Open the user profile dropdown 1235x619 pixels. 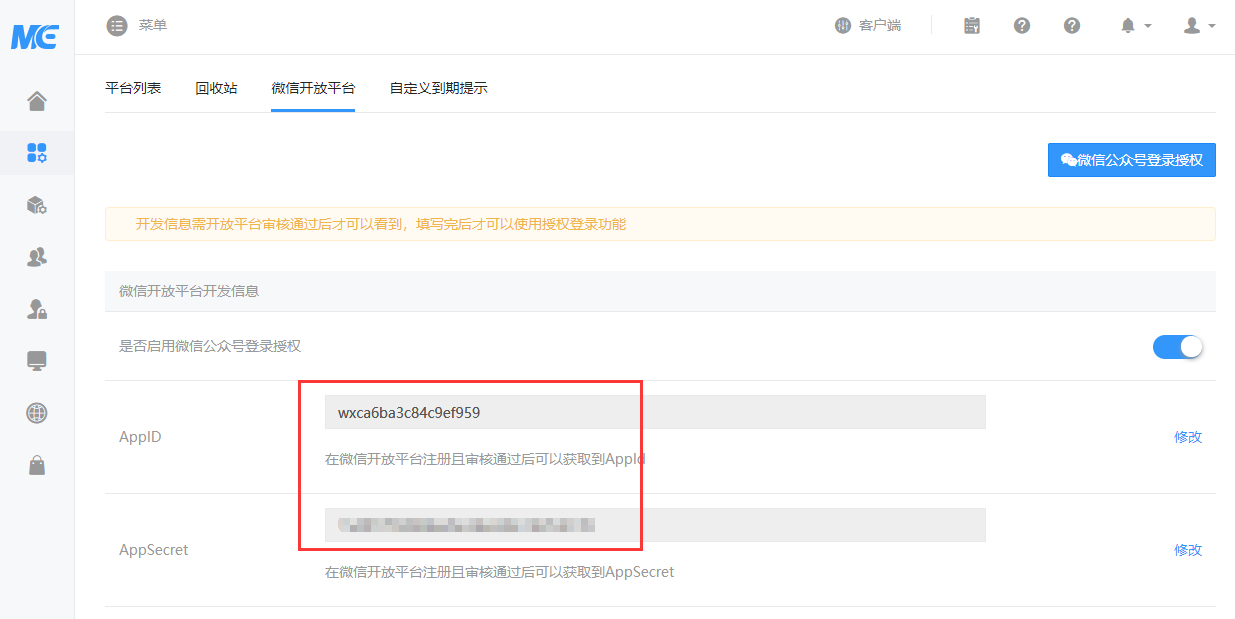1199,25
